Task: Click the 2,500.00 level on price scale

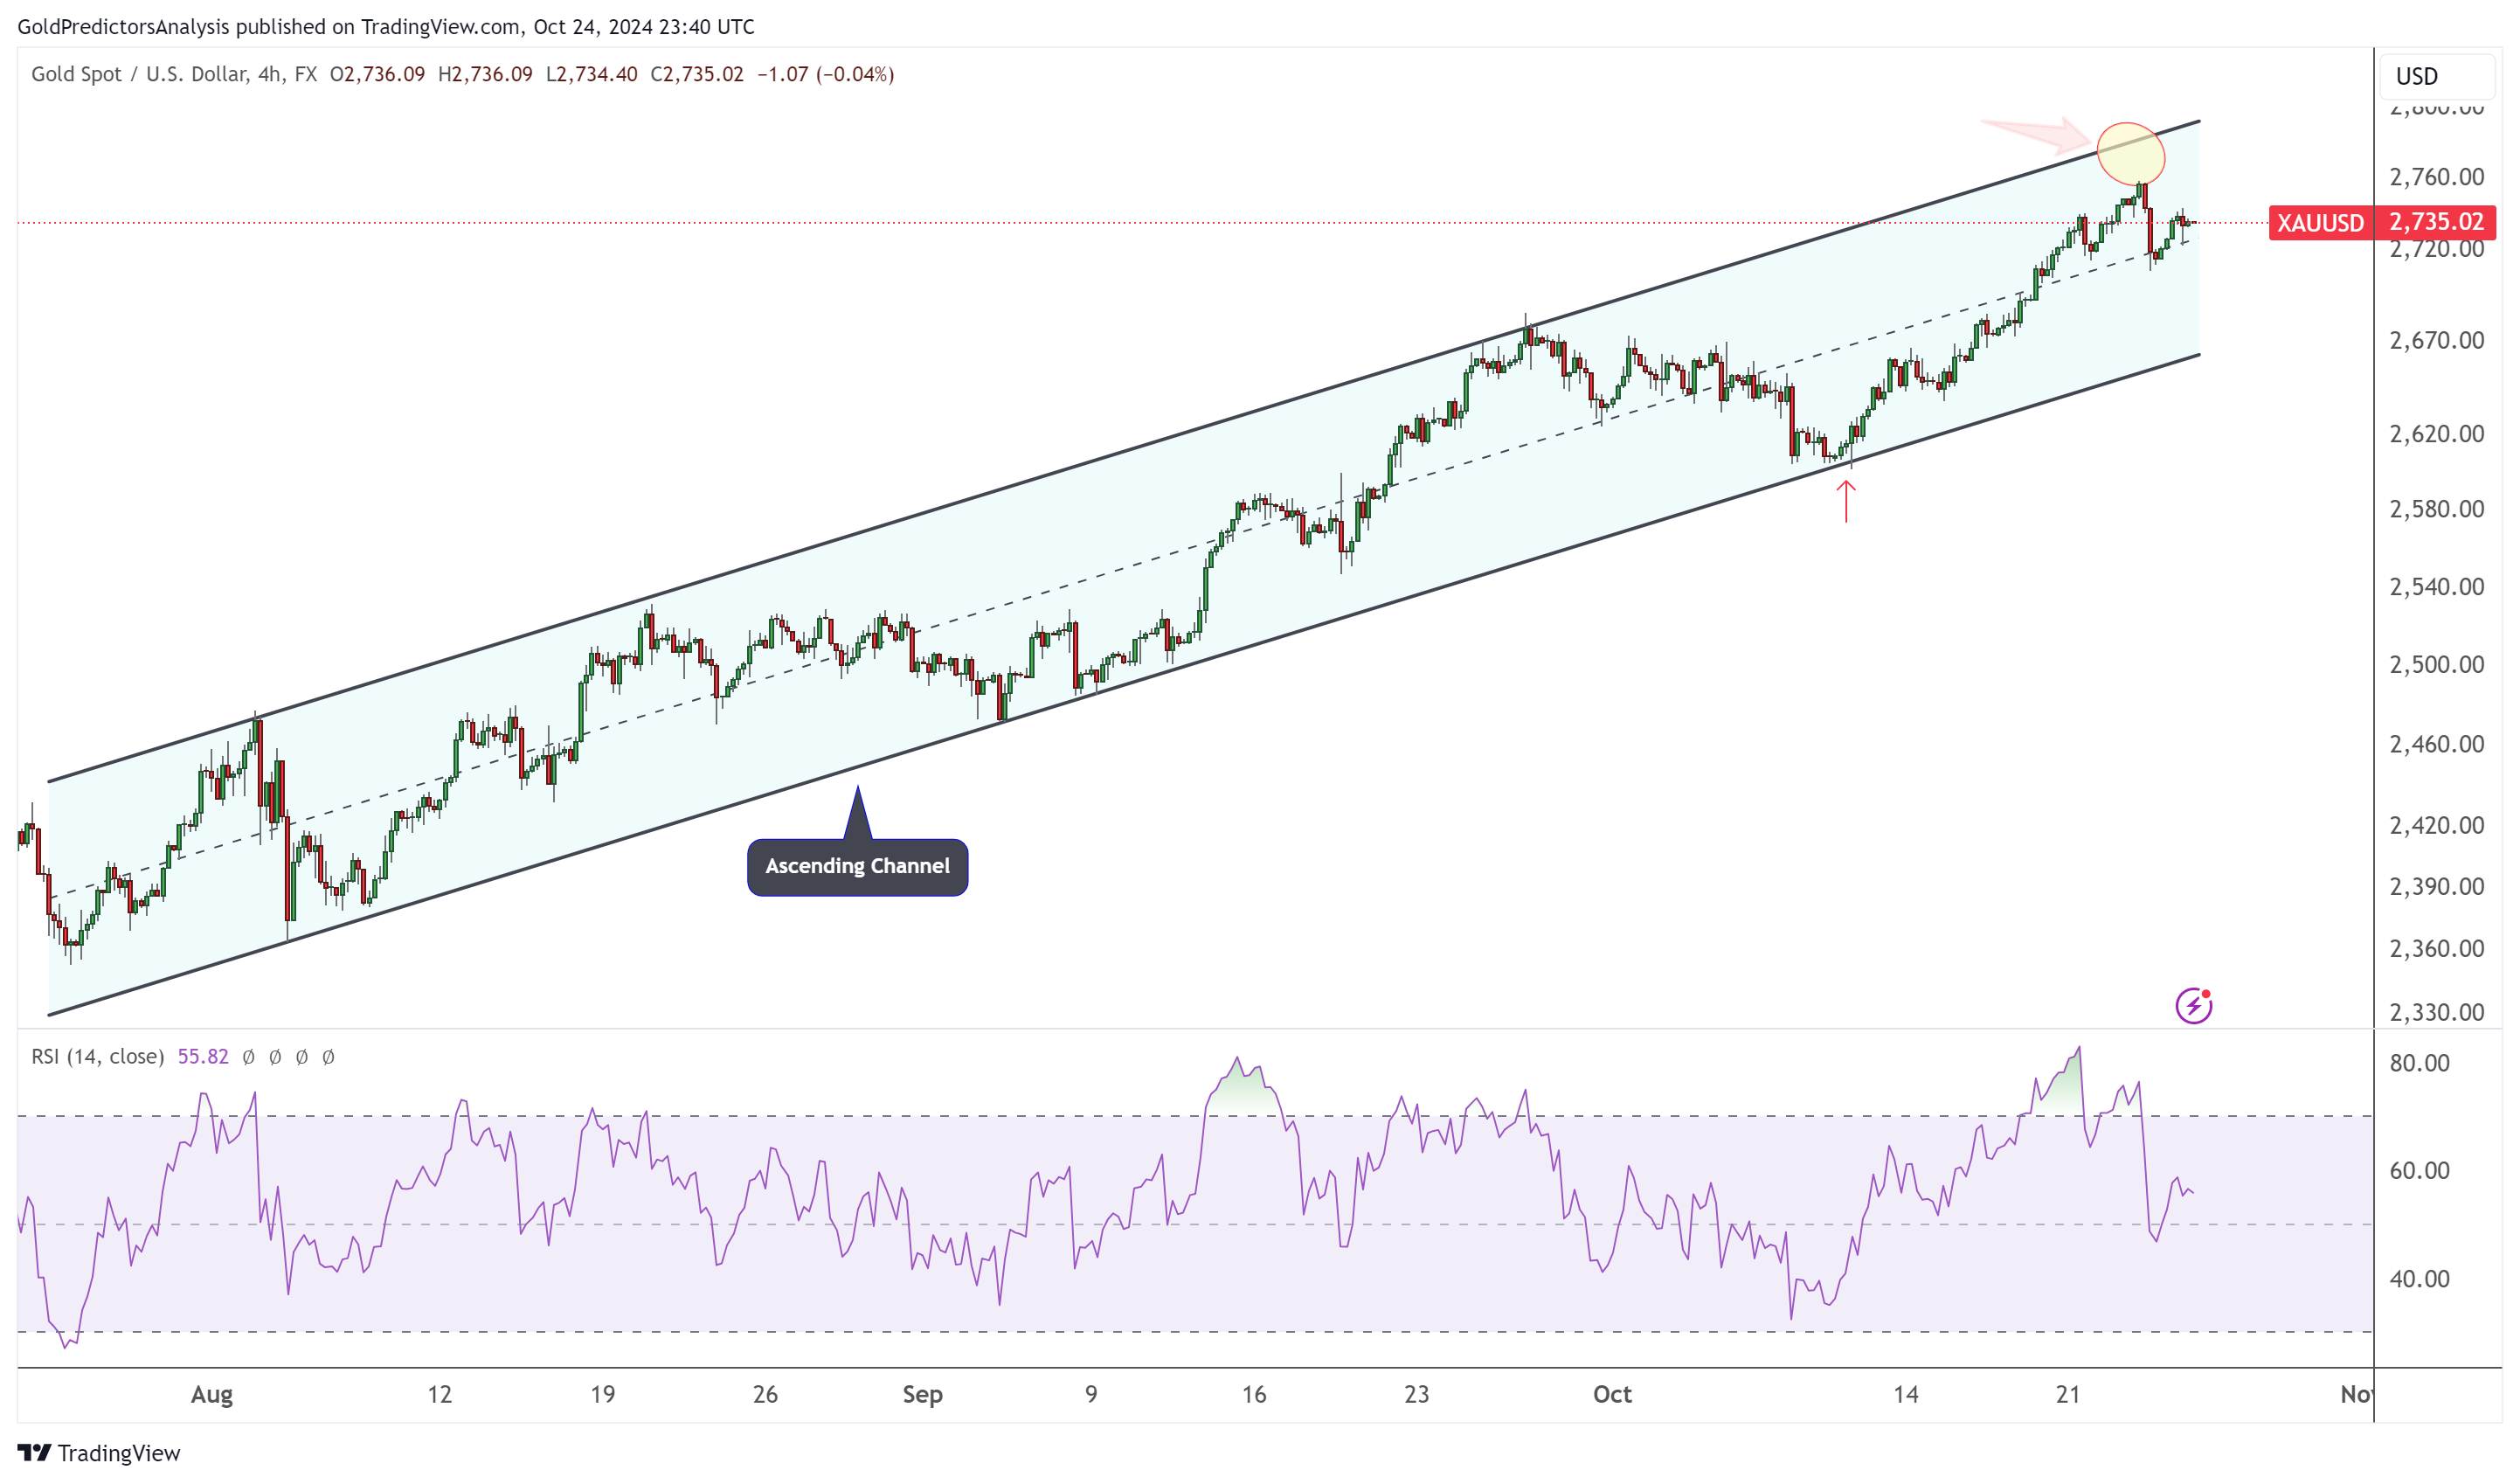Action: (x=2436, y=665)
